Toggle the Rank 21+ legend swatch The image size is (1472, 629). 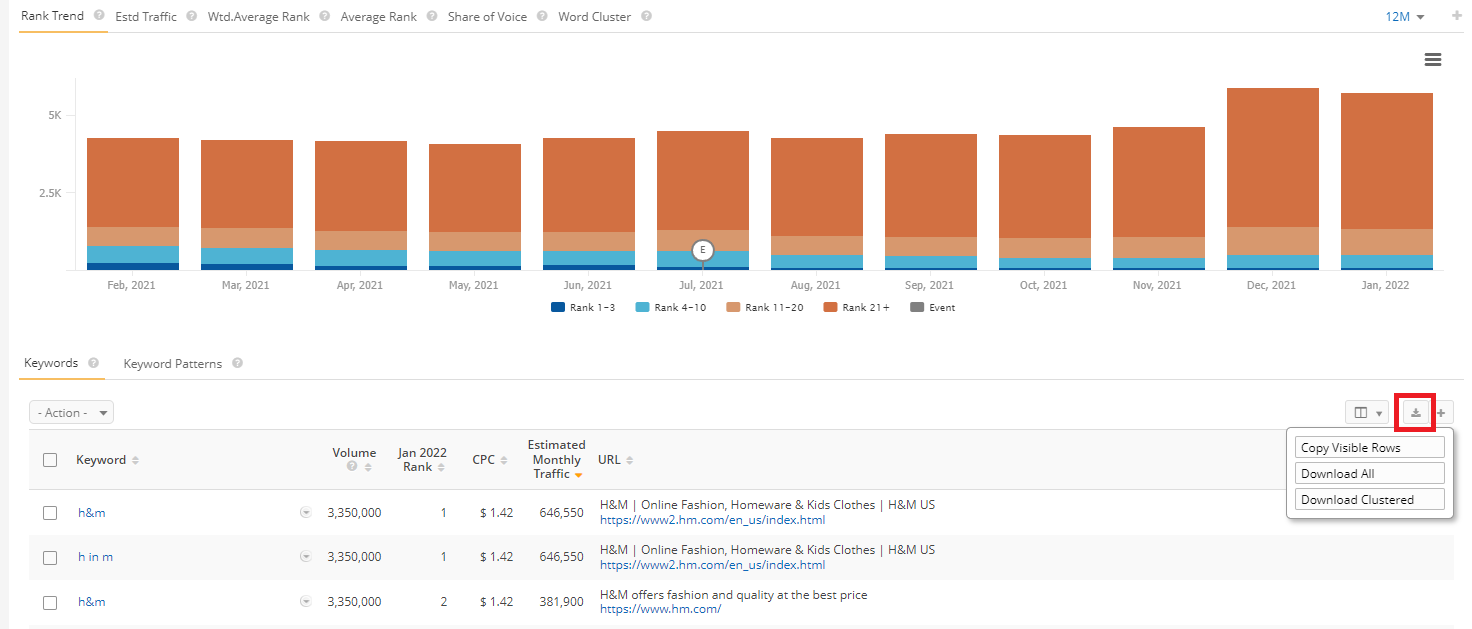(x=829, y=308)
